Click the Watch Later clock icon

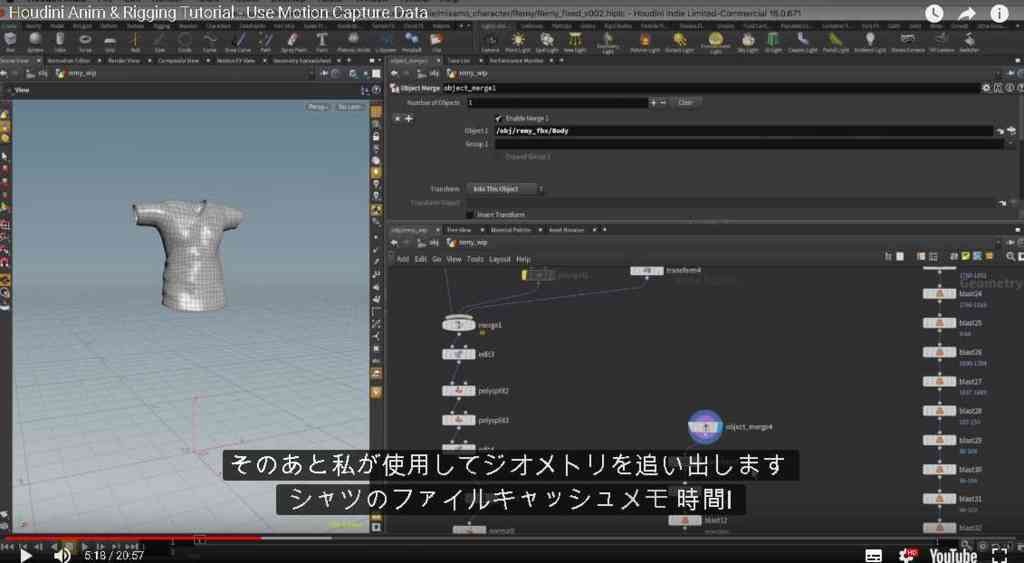tap(934, 13)
